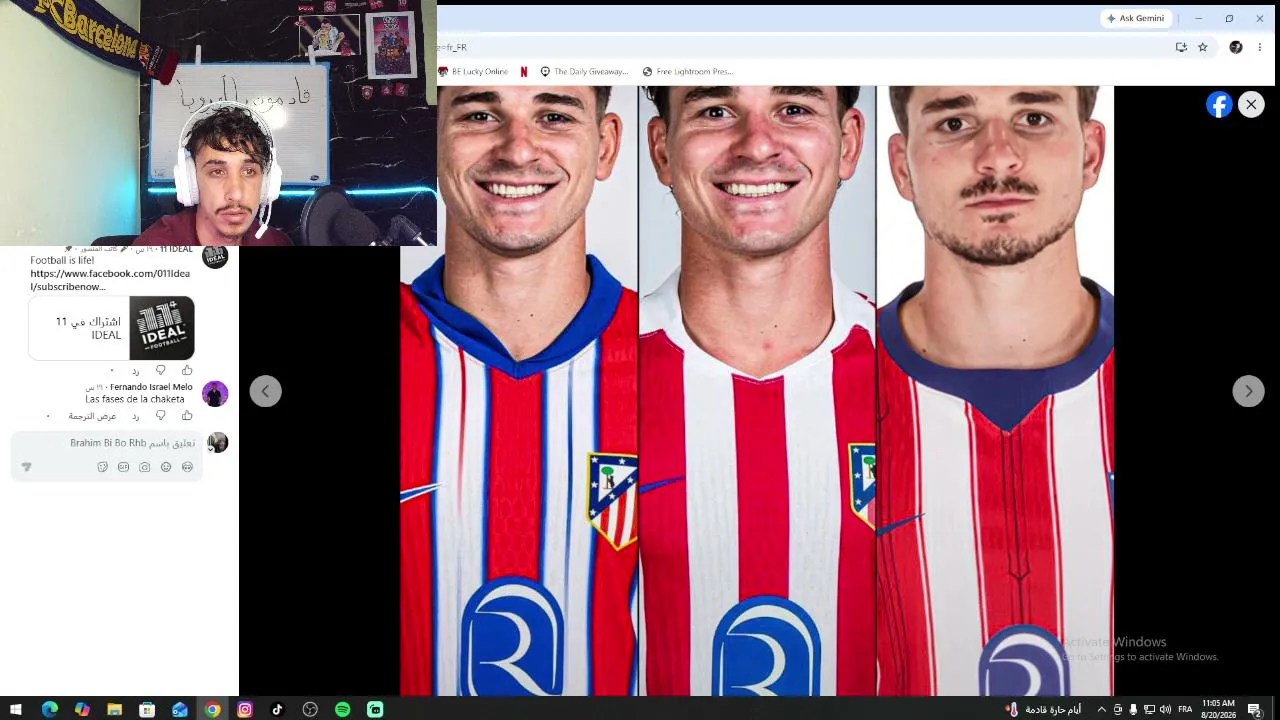Open the Outlook mail app in taskbar
The width and height of the screenshot is (1280, 720).
180,709
